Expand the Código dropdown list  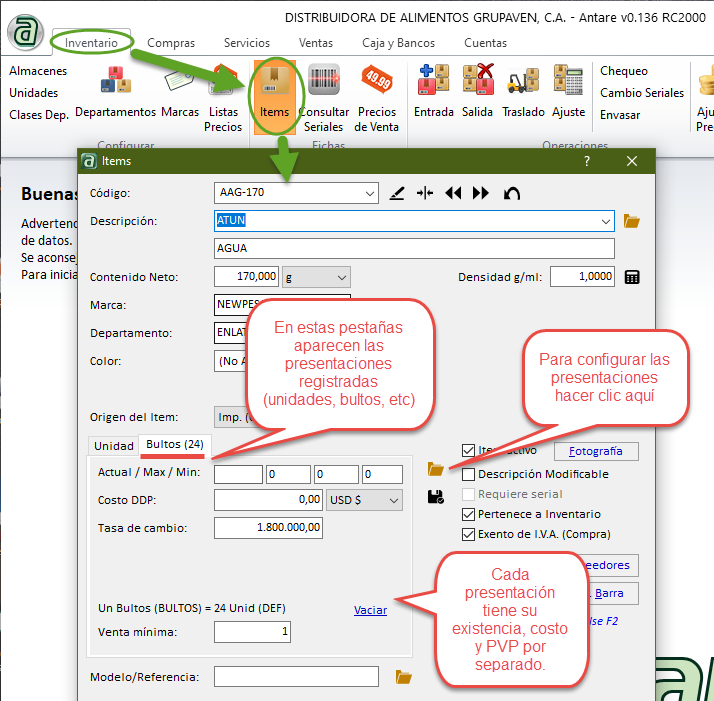pos(370,193)
